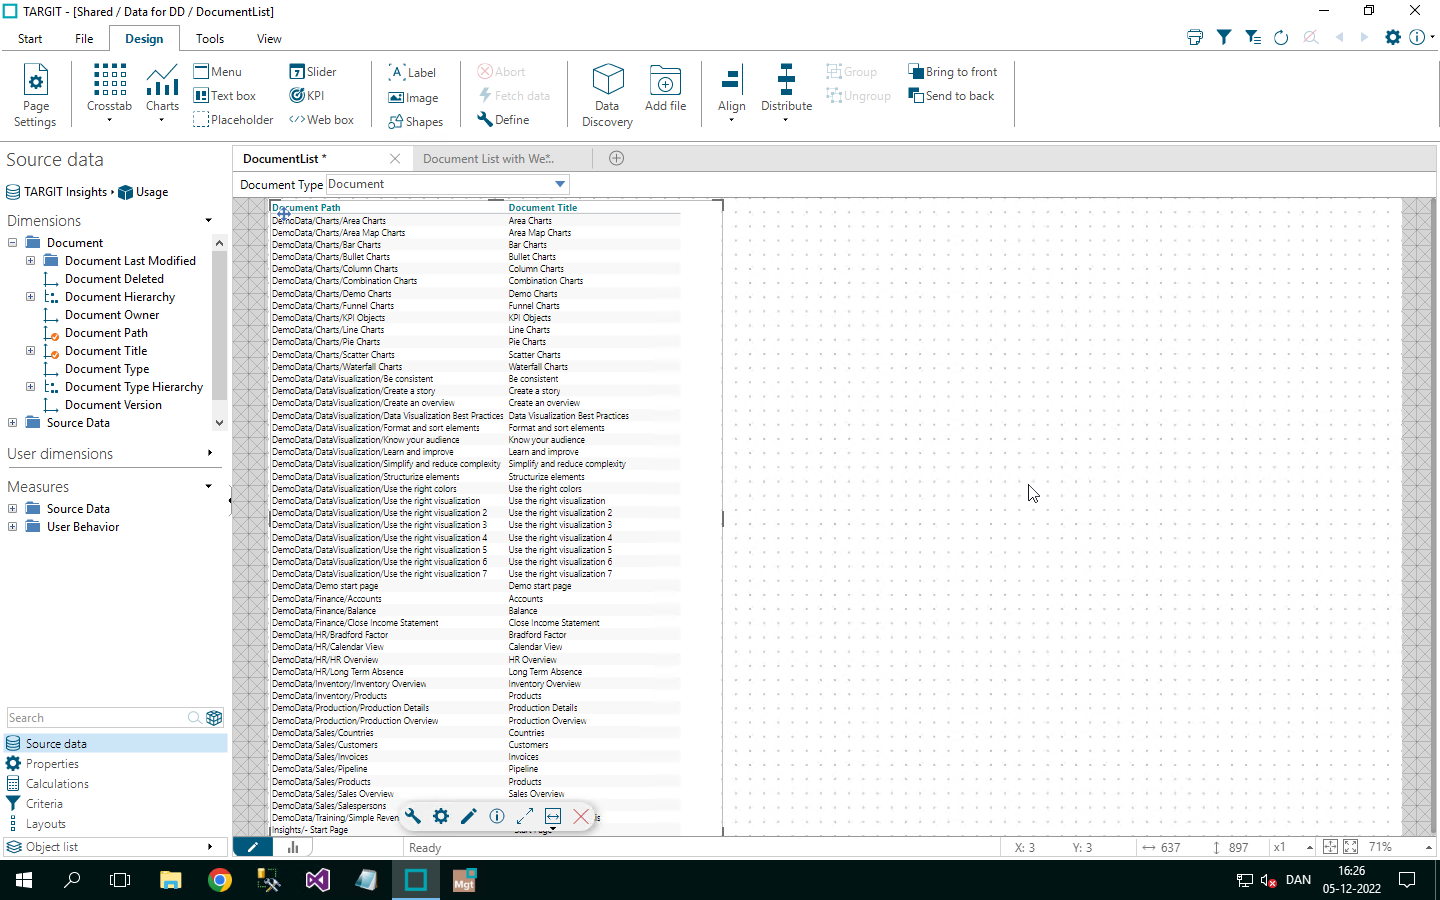This screenshot has height=900, width=1440.
Task: Click the info icon in floating toolbar
Action: (x=497, y=816)
